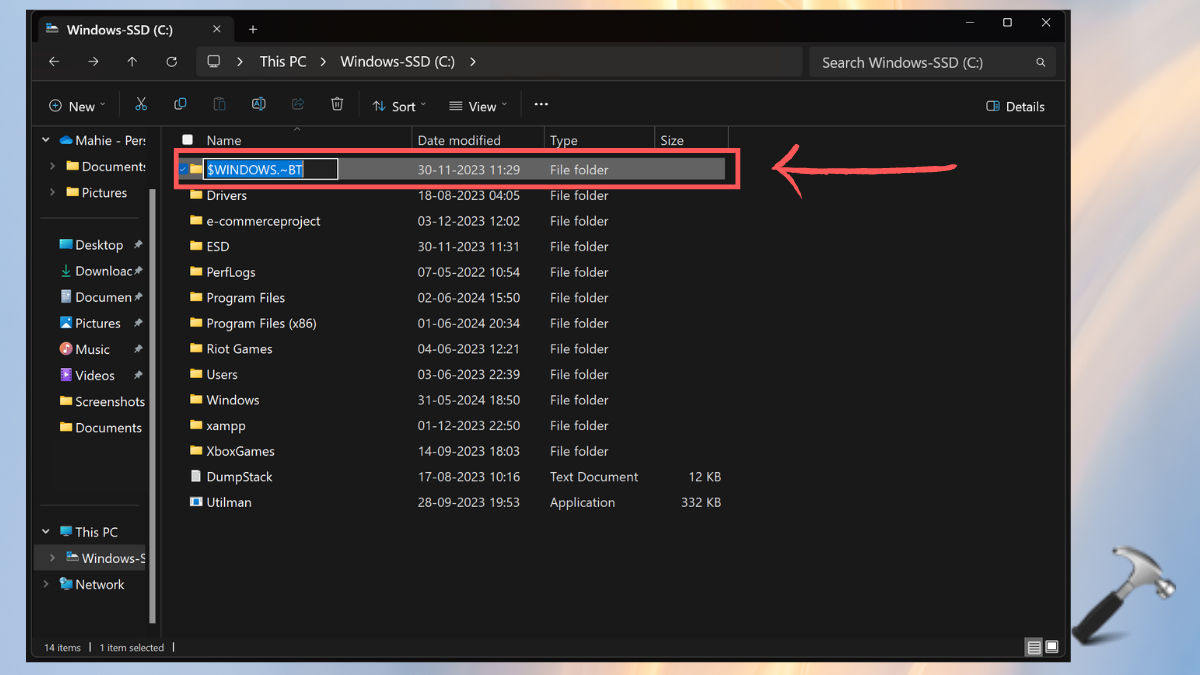Click the Network icon in sidebar
This screenshot has height=675, width=1200.
(x=66, y=584)
